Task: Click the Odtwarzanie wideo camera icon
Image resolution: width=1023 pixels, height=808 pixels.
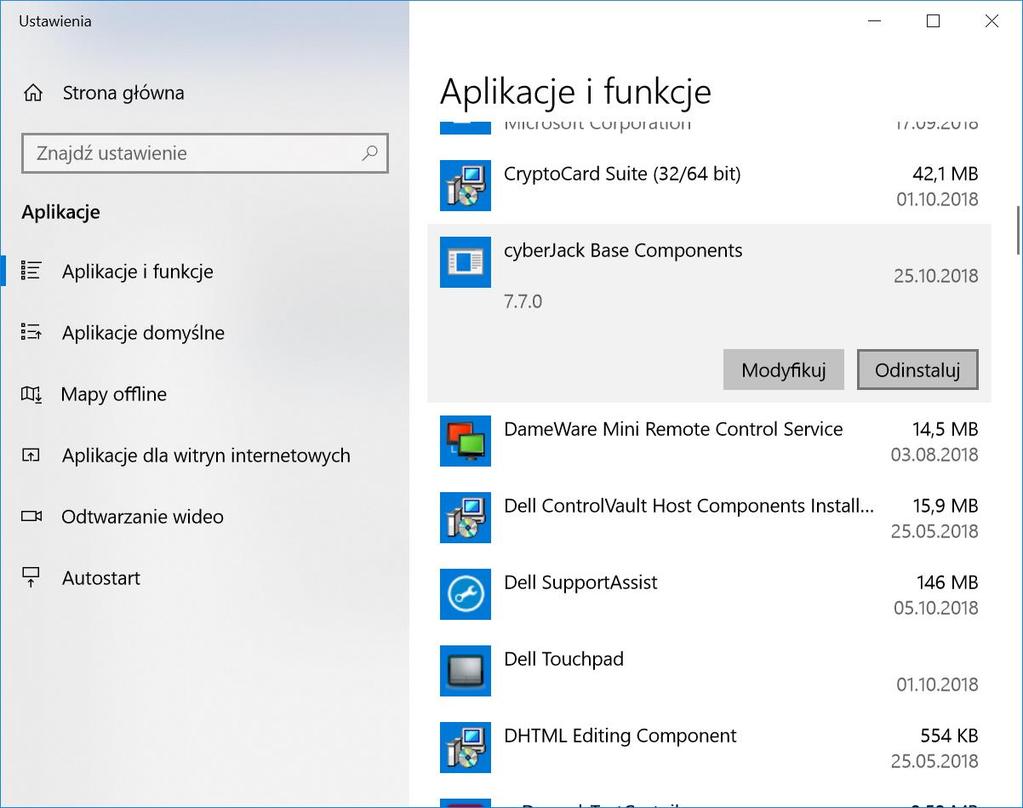Action: pos(31,516)
